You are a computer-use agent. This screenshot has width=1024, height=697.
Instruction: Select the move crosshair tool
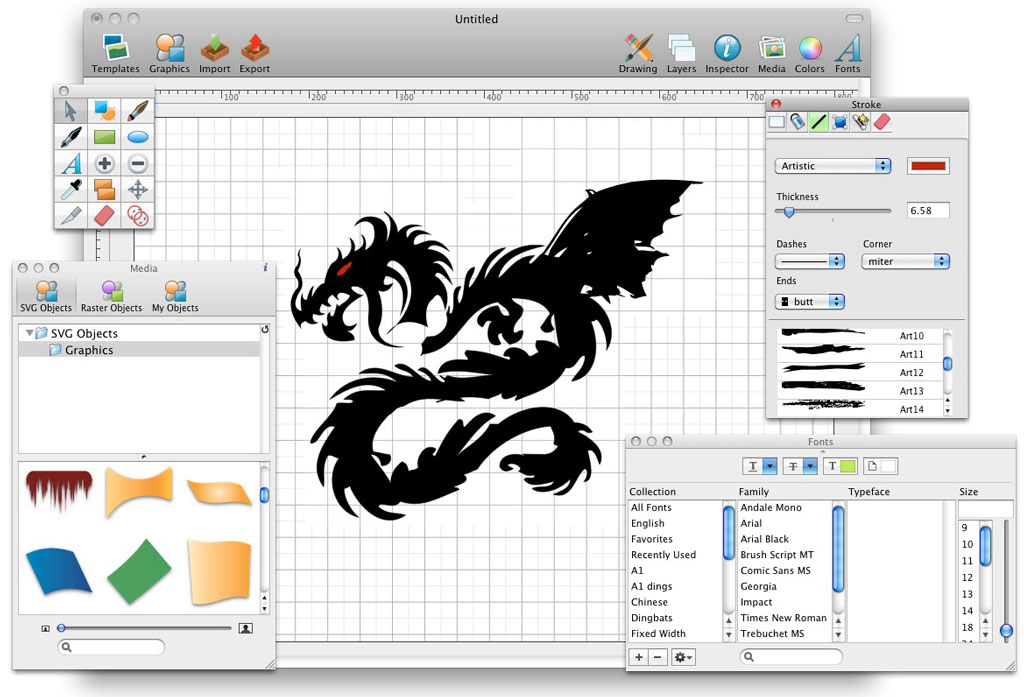pos(138,189)
